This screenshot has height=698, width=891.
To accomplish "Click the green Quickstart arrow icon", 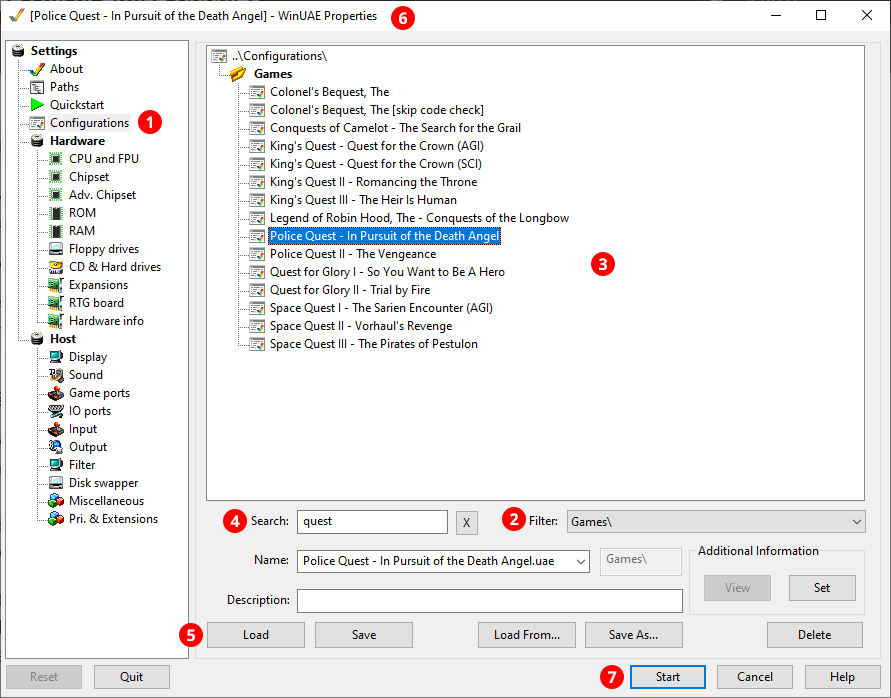I will (37, 105).
